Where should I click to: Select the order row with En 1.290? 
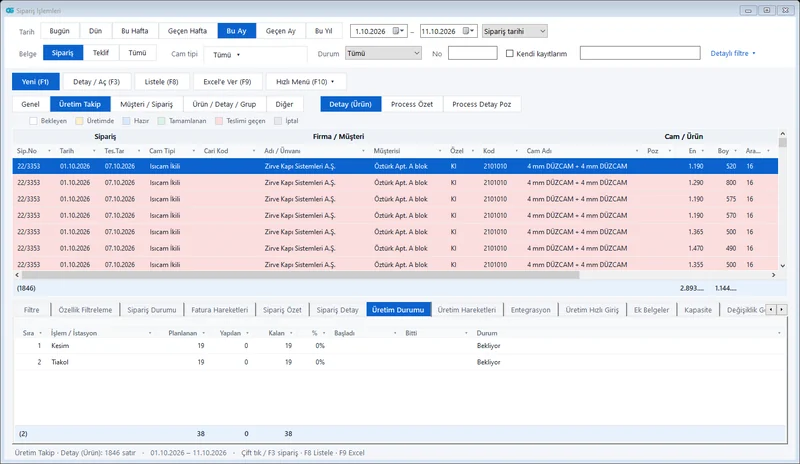[x=395, y=183]
